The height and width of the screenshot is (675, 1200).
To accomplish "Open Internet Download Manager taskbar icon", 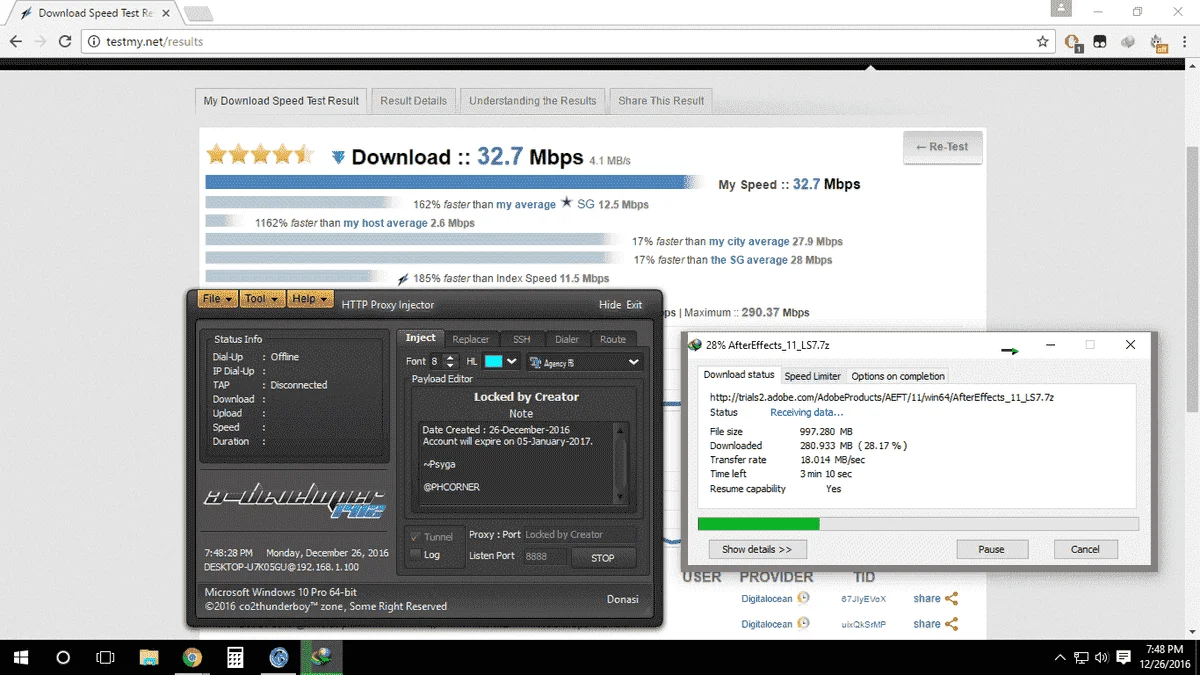I will [322, 658].
